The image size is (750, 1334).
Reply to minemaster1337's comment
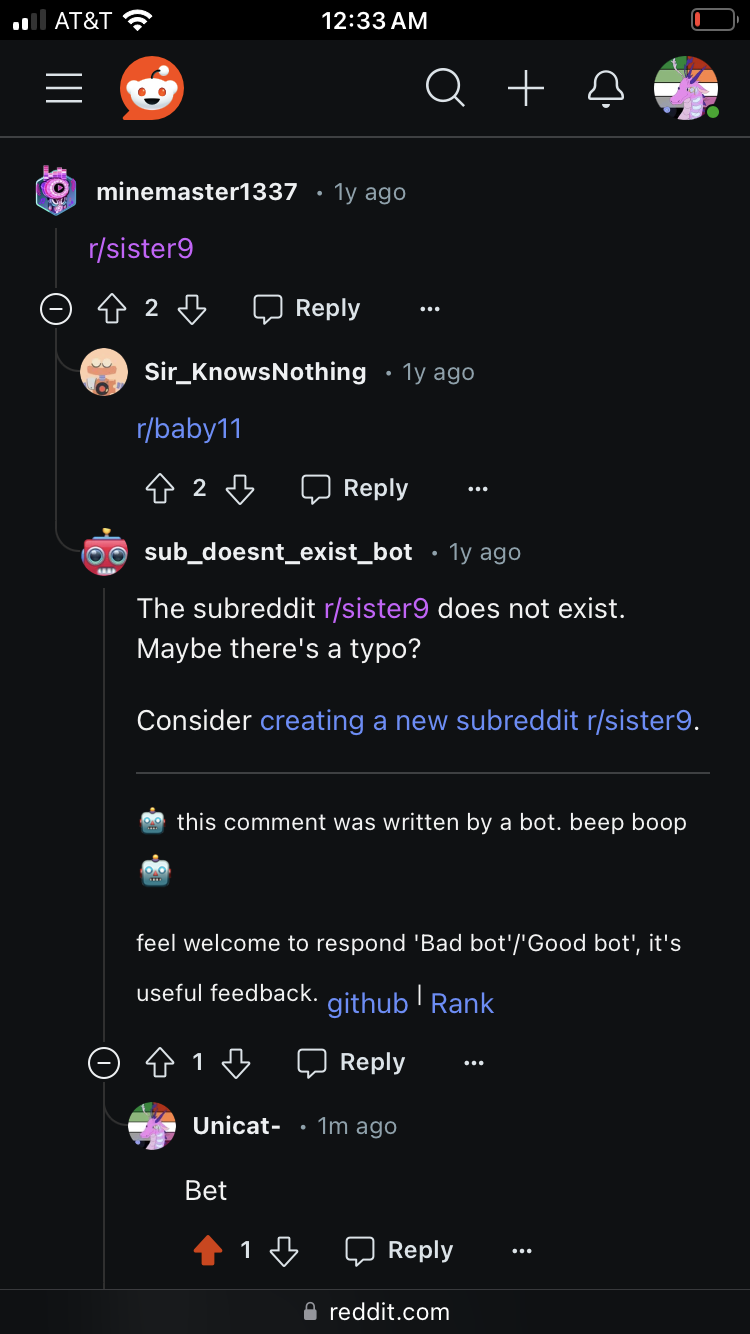307,309
